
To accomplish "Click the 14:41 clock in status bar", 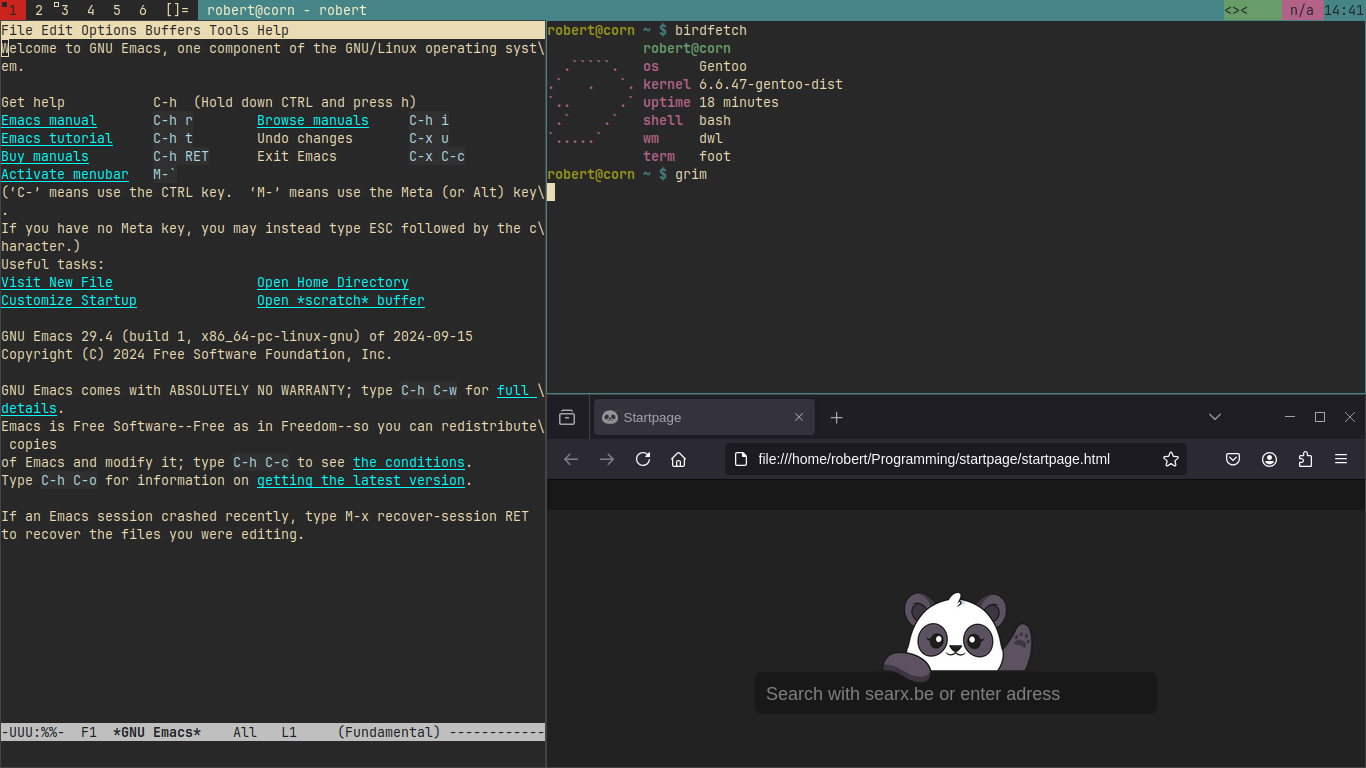I will pyautogui.click(x=1343, y=10).
